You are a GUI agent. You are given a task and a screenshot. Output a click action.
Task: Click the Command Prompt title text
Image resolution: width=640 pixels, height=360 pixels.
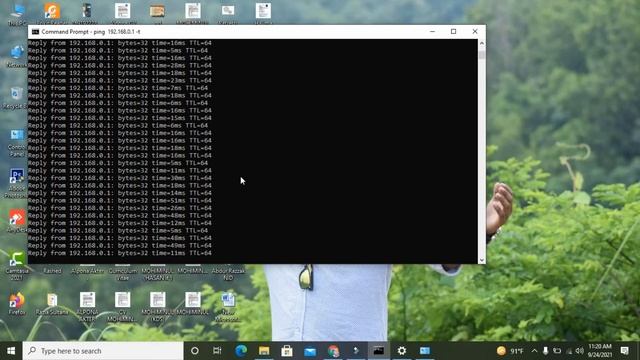click(x=91, y=31)
